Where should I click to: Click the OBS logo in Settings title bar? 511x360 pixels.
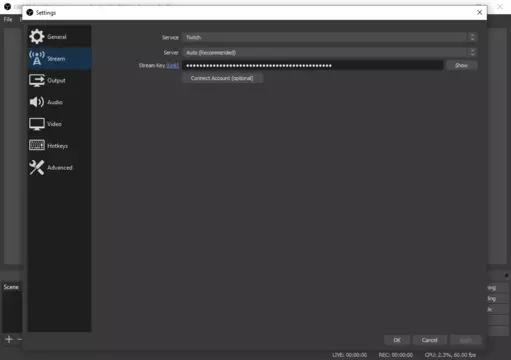[x=30, y=13]
